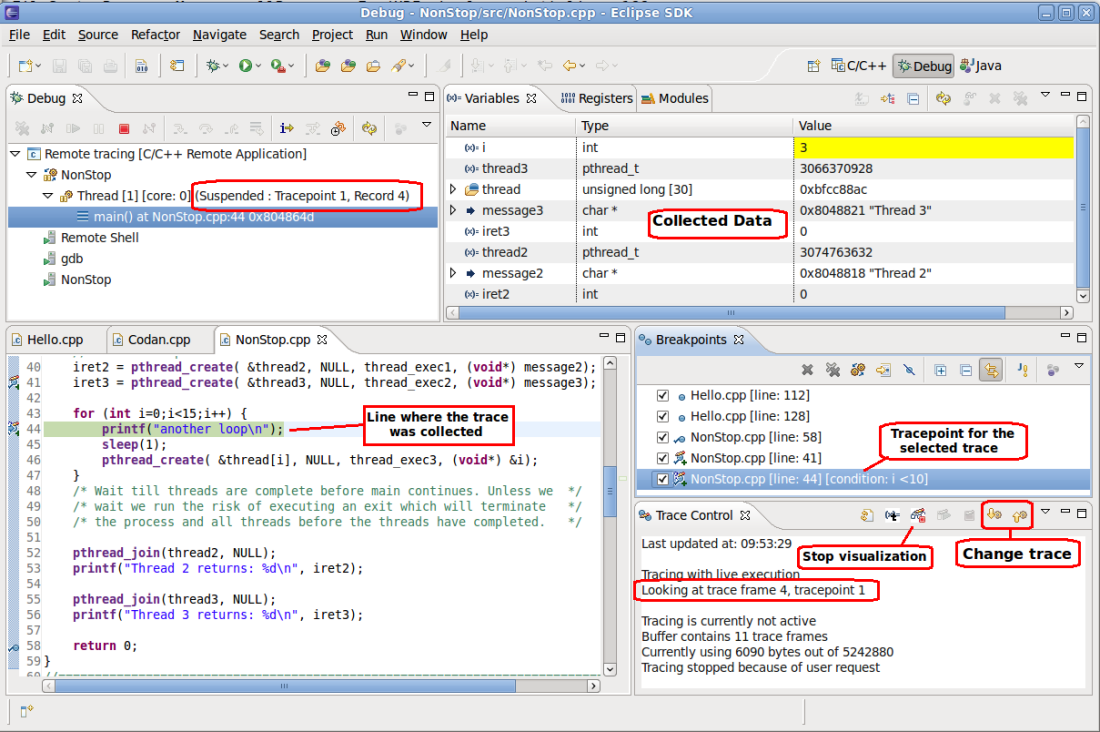Screen dimensions: 1100x732
Task: Toggle Link with Debug View in Breakpoints
Action: [991, 370]
